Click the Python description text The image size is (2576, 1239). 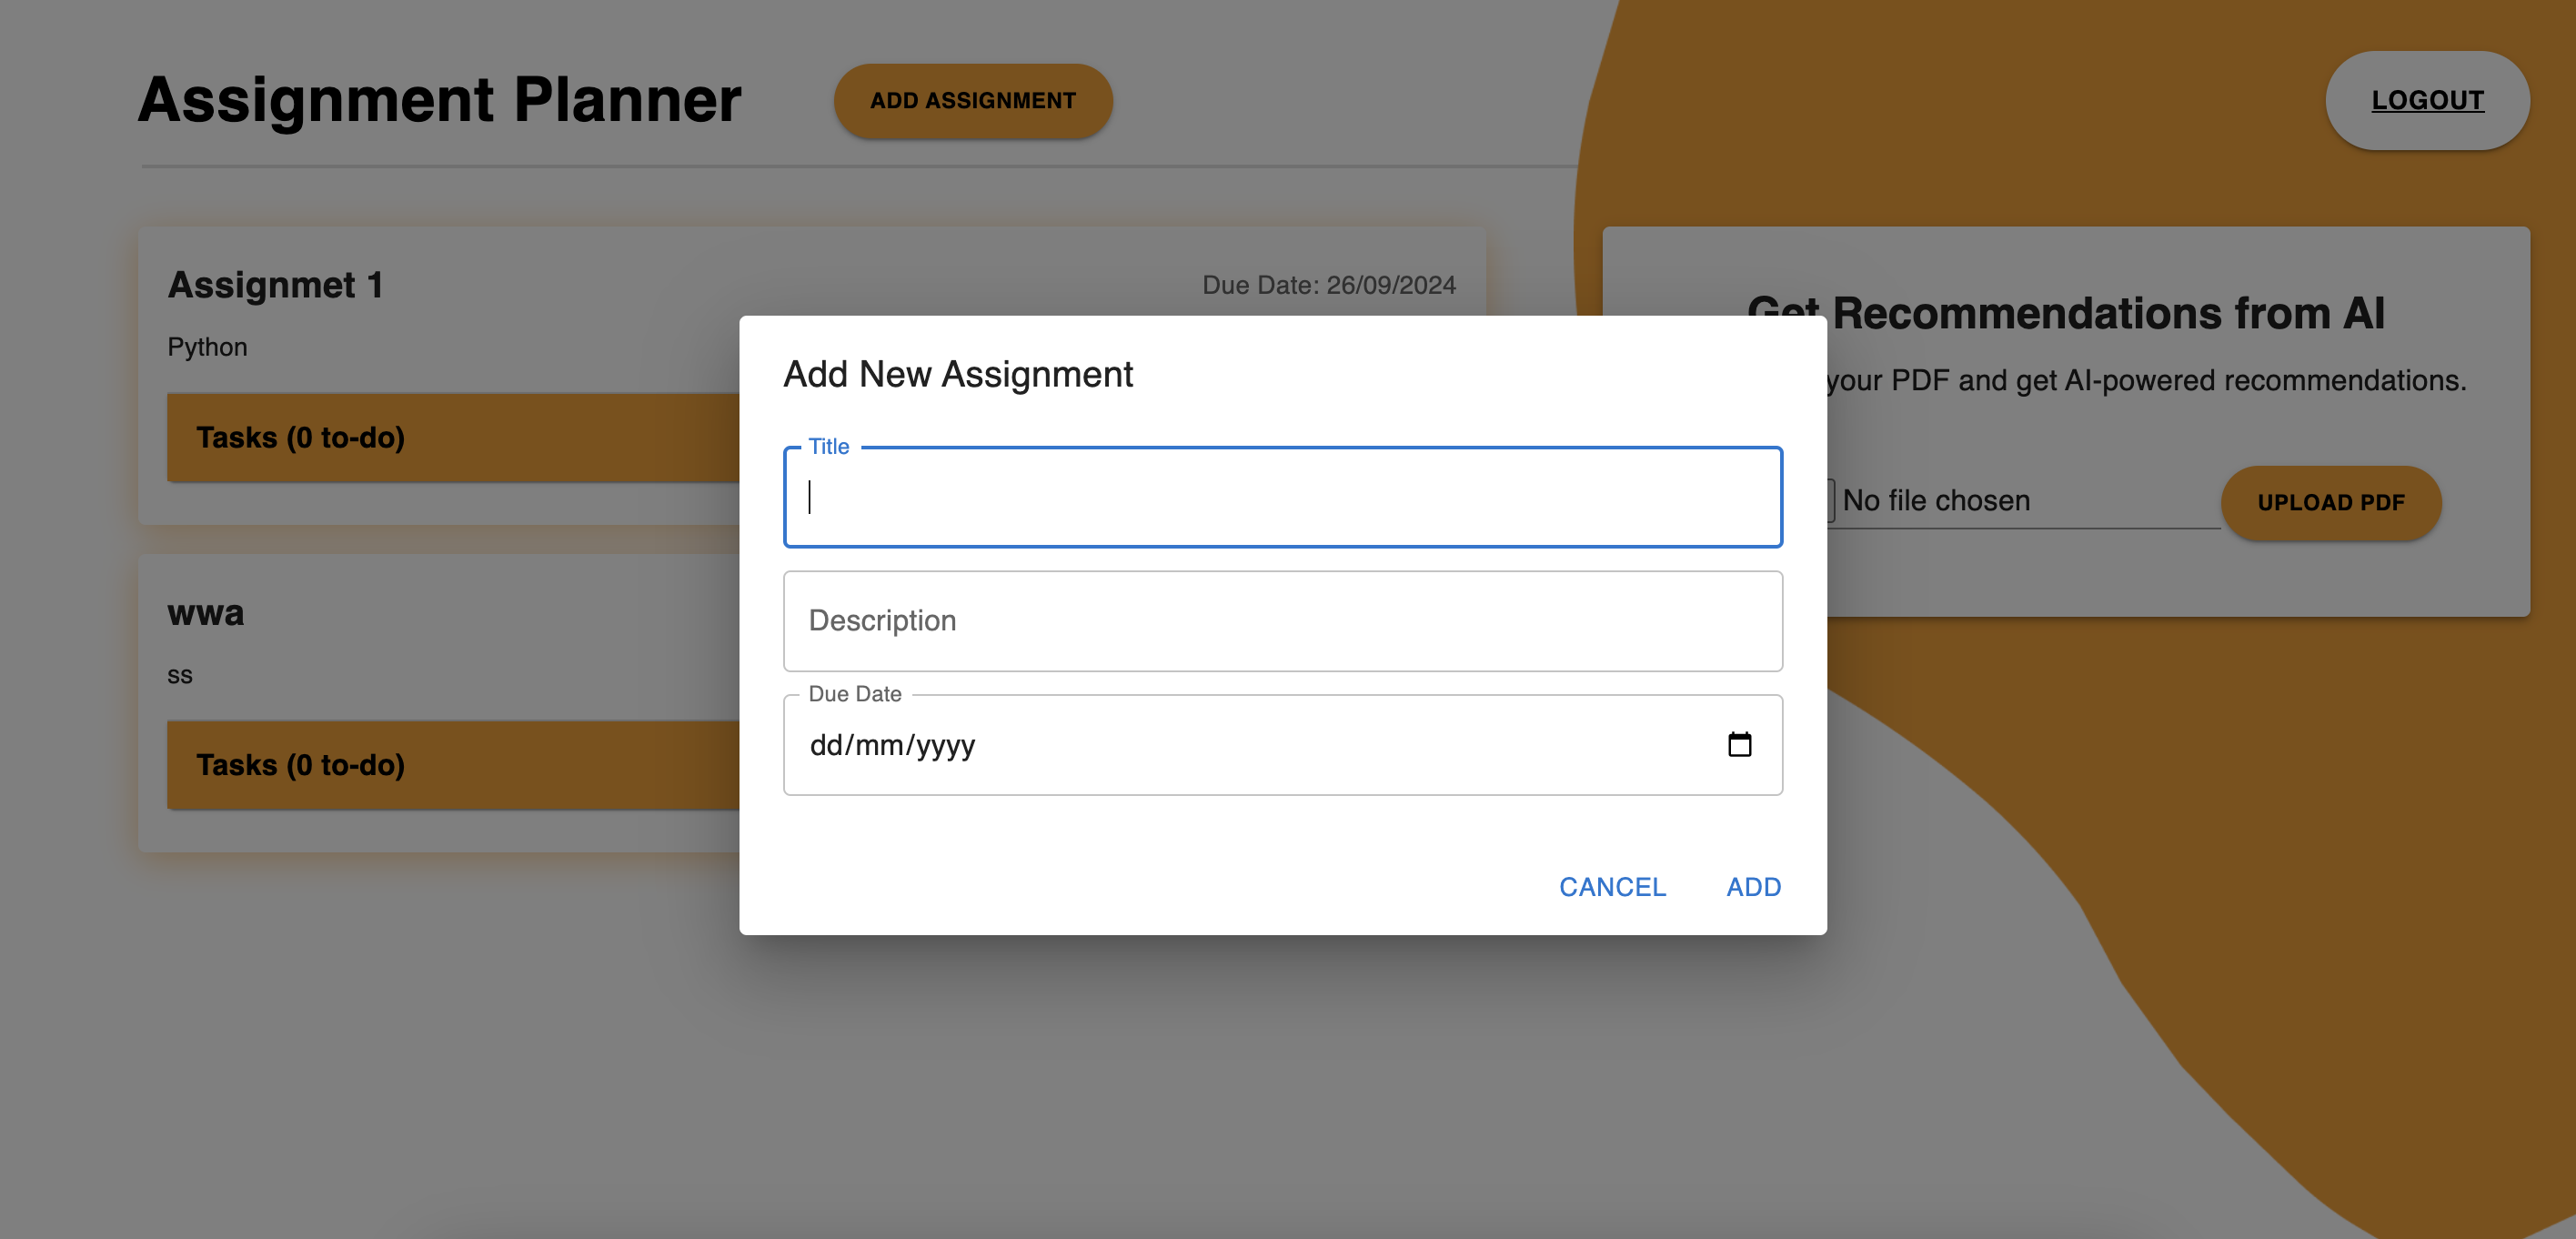[207, 347]
